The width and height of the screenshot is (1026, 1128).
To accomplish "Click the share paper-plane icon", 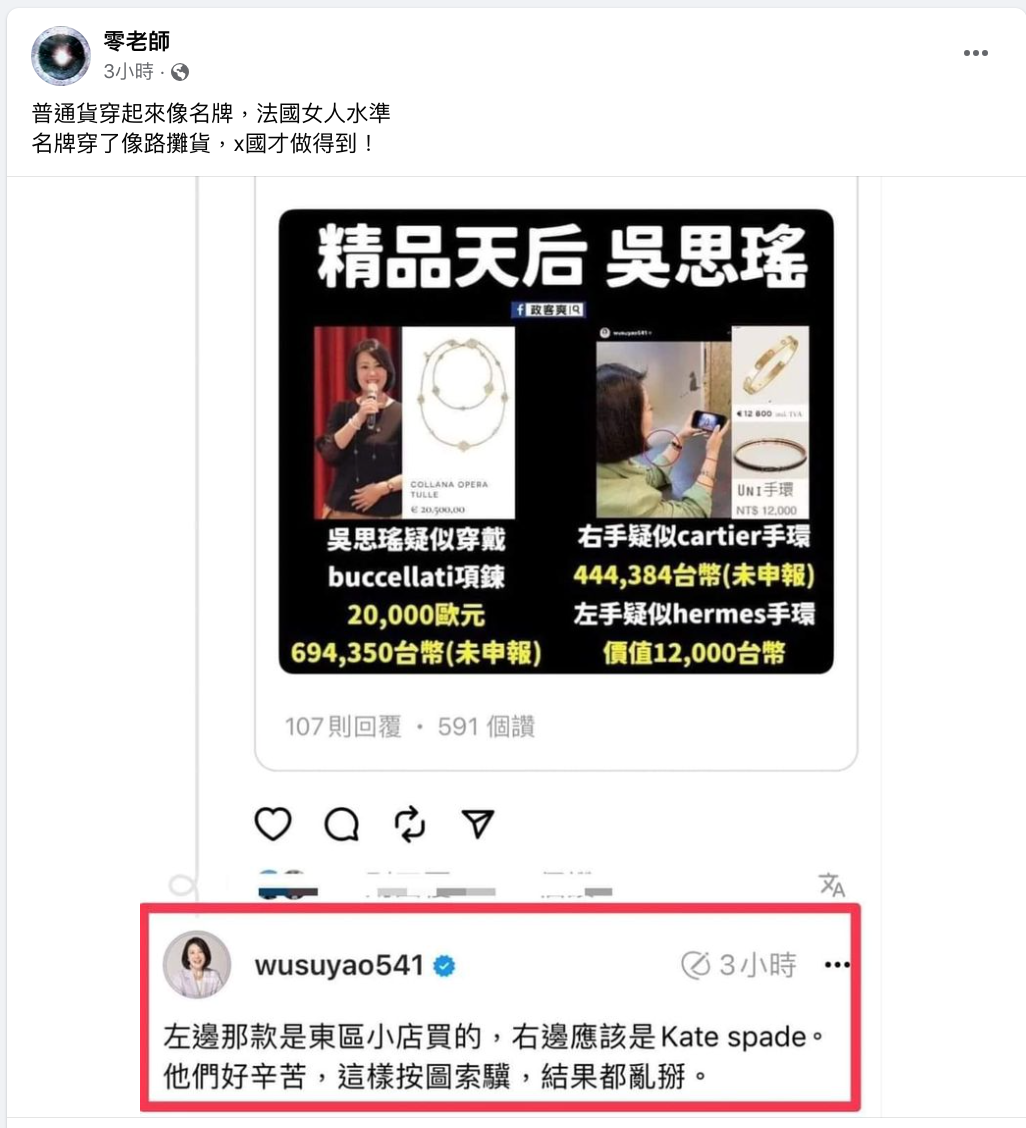I will (x=477, y=824).
